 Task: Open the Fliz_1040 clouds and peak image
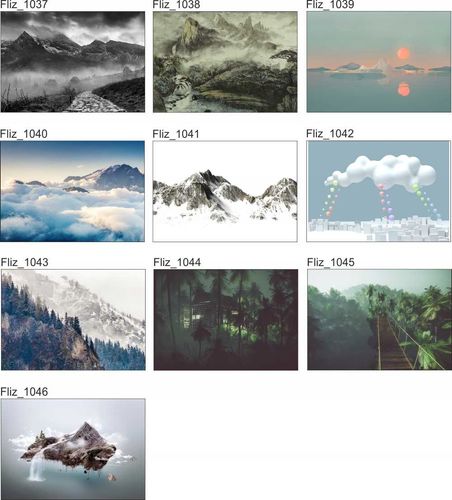(x=72, y=191)
